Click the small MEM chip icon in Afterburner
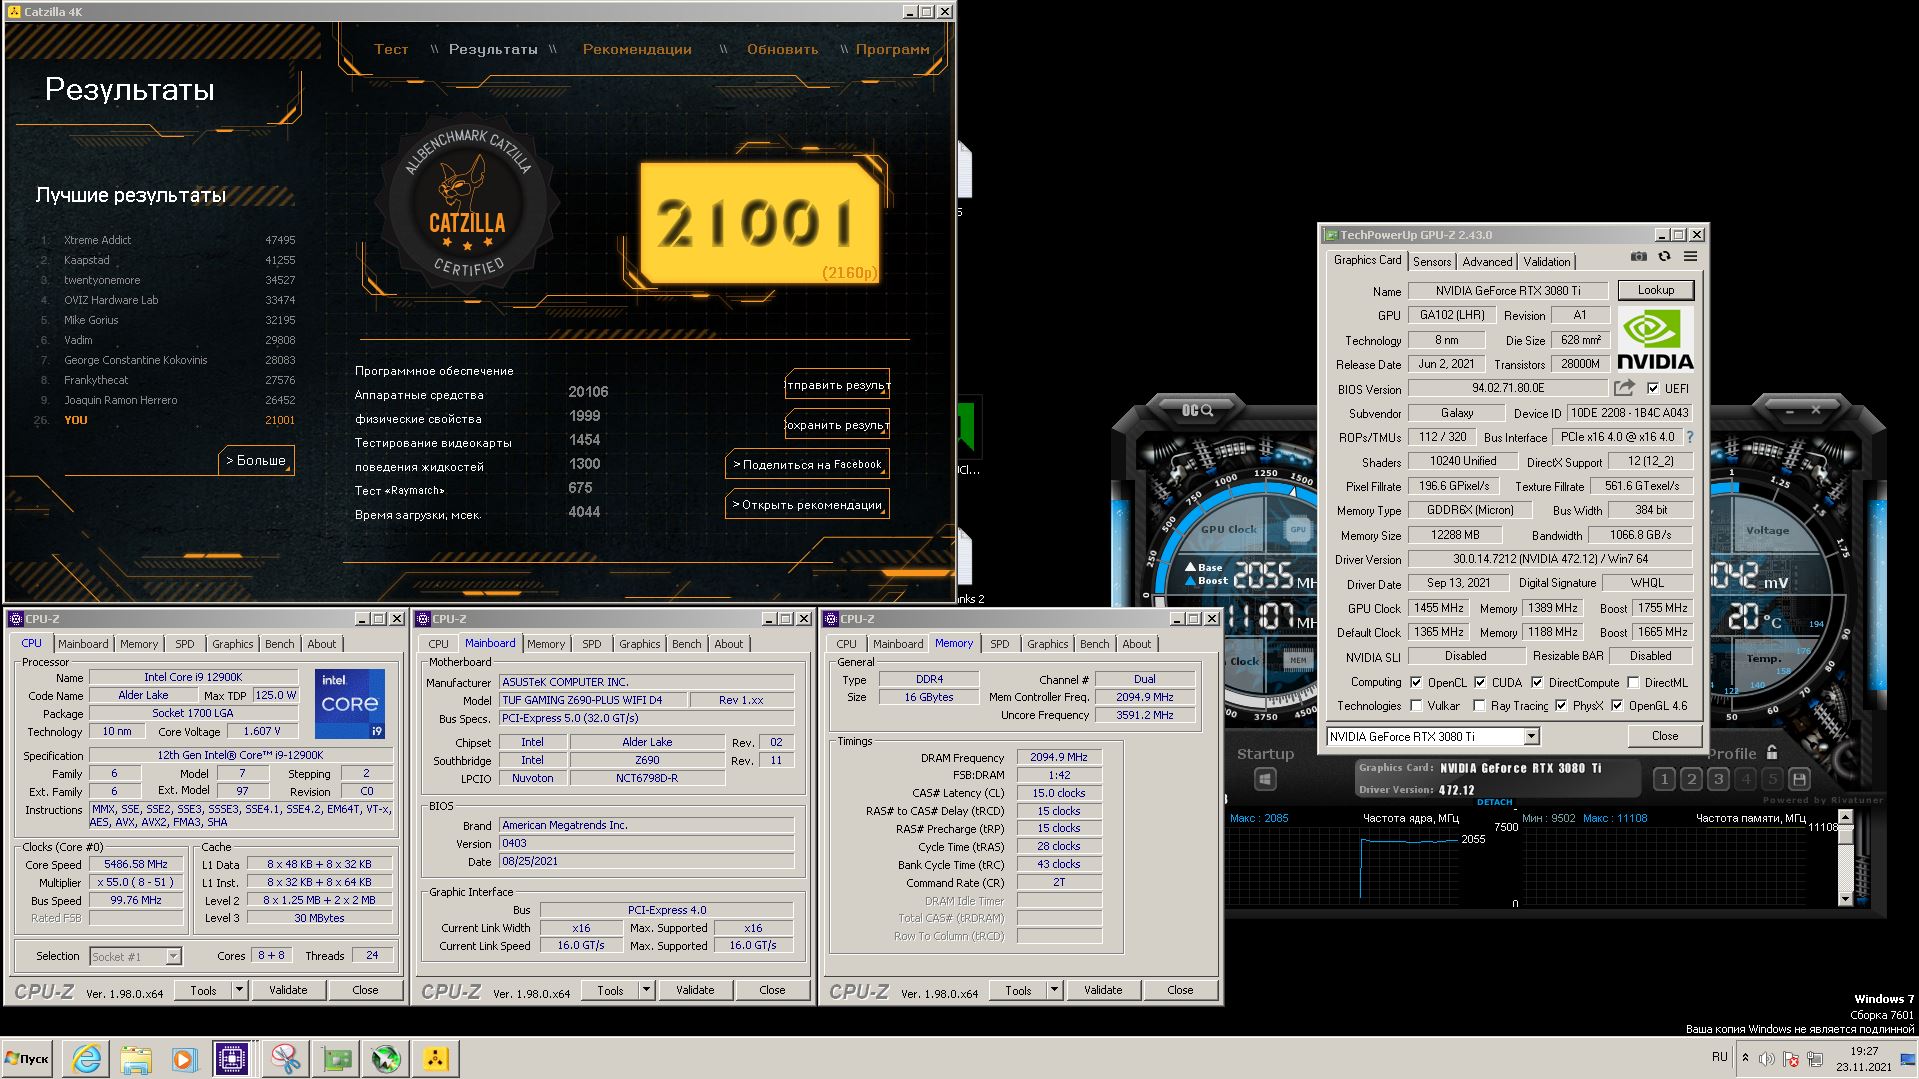The width and height of the screenshot is (1919, 1079). pyautogui.click(x=1298, y=660)
